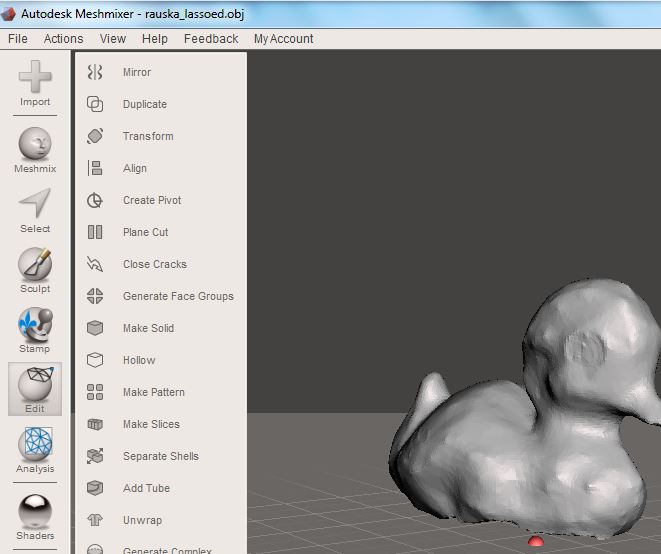The height and width of the screenshot is (554, 661).
Task: Click the Close Cracks icon
Action: (95, 264)
